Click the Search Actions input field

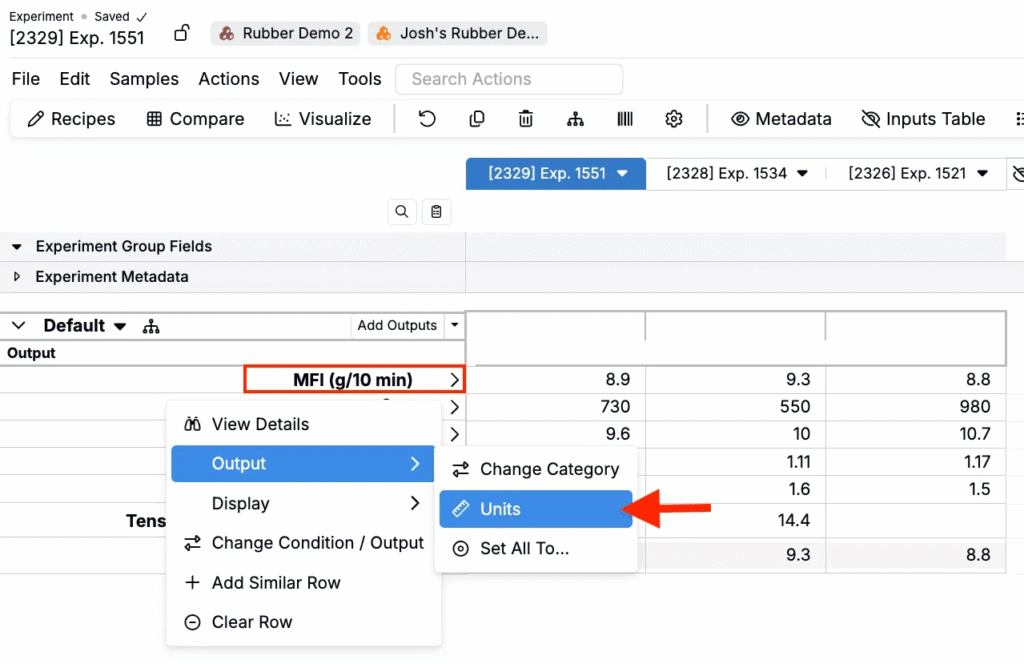tap(509, 79)
